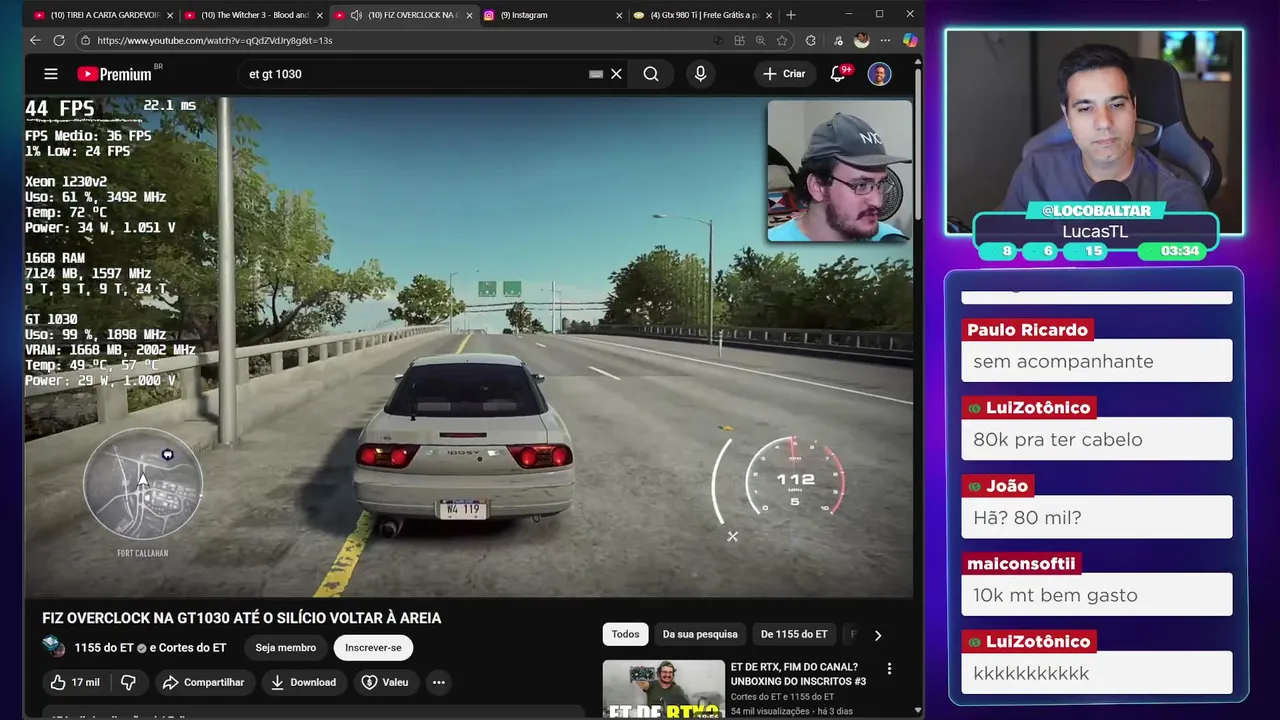
Task: Click the Valeu thanks button
Action: tap(385, 682)
